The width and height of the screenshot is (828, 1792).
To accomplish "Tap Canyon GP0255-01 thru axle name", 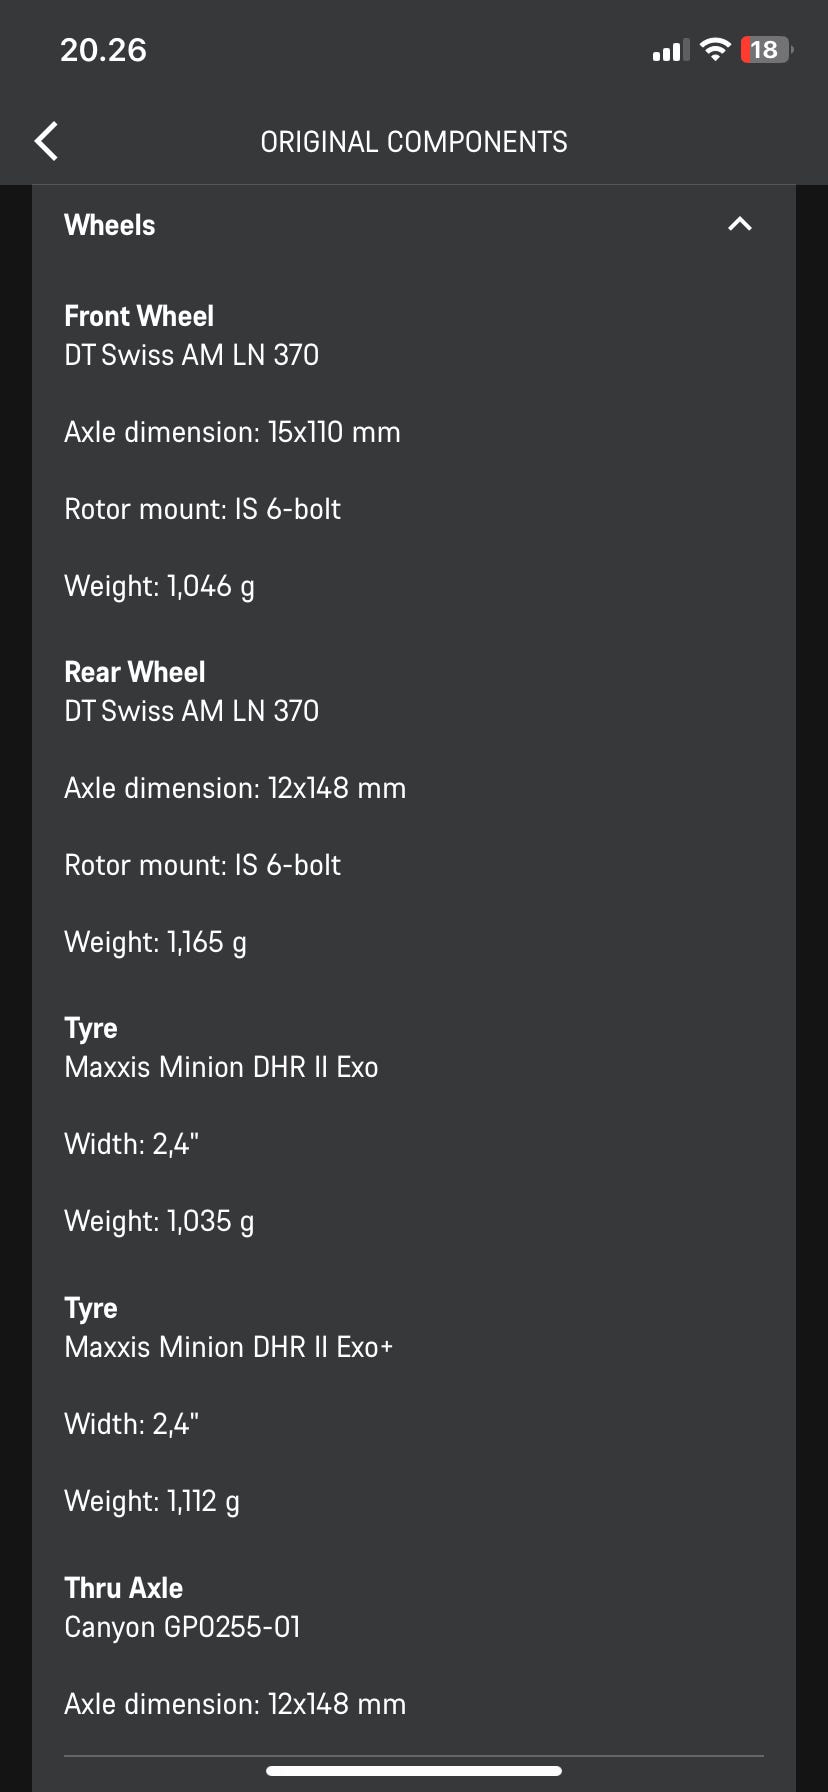I will pos(182,1627).
